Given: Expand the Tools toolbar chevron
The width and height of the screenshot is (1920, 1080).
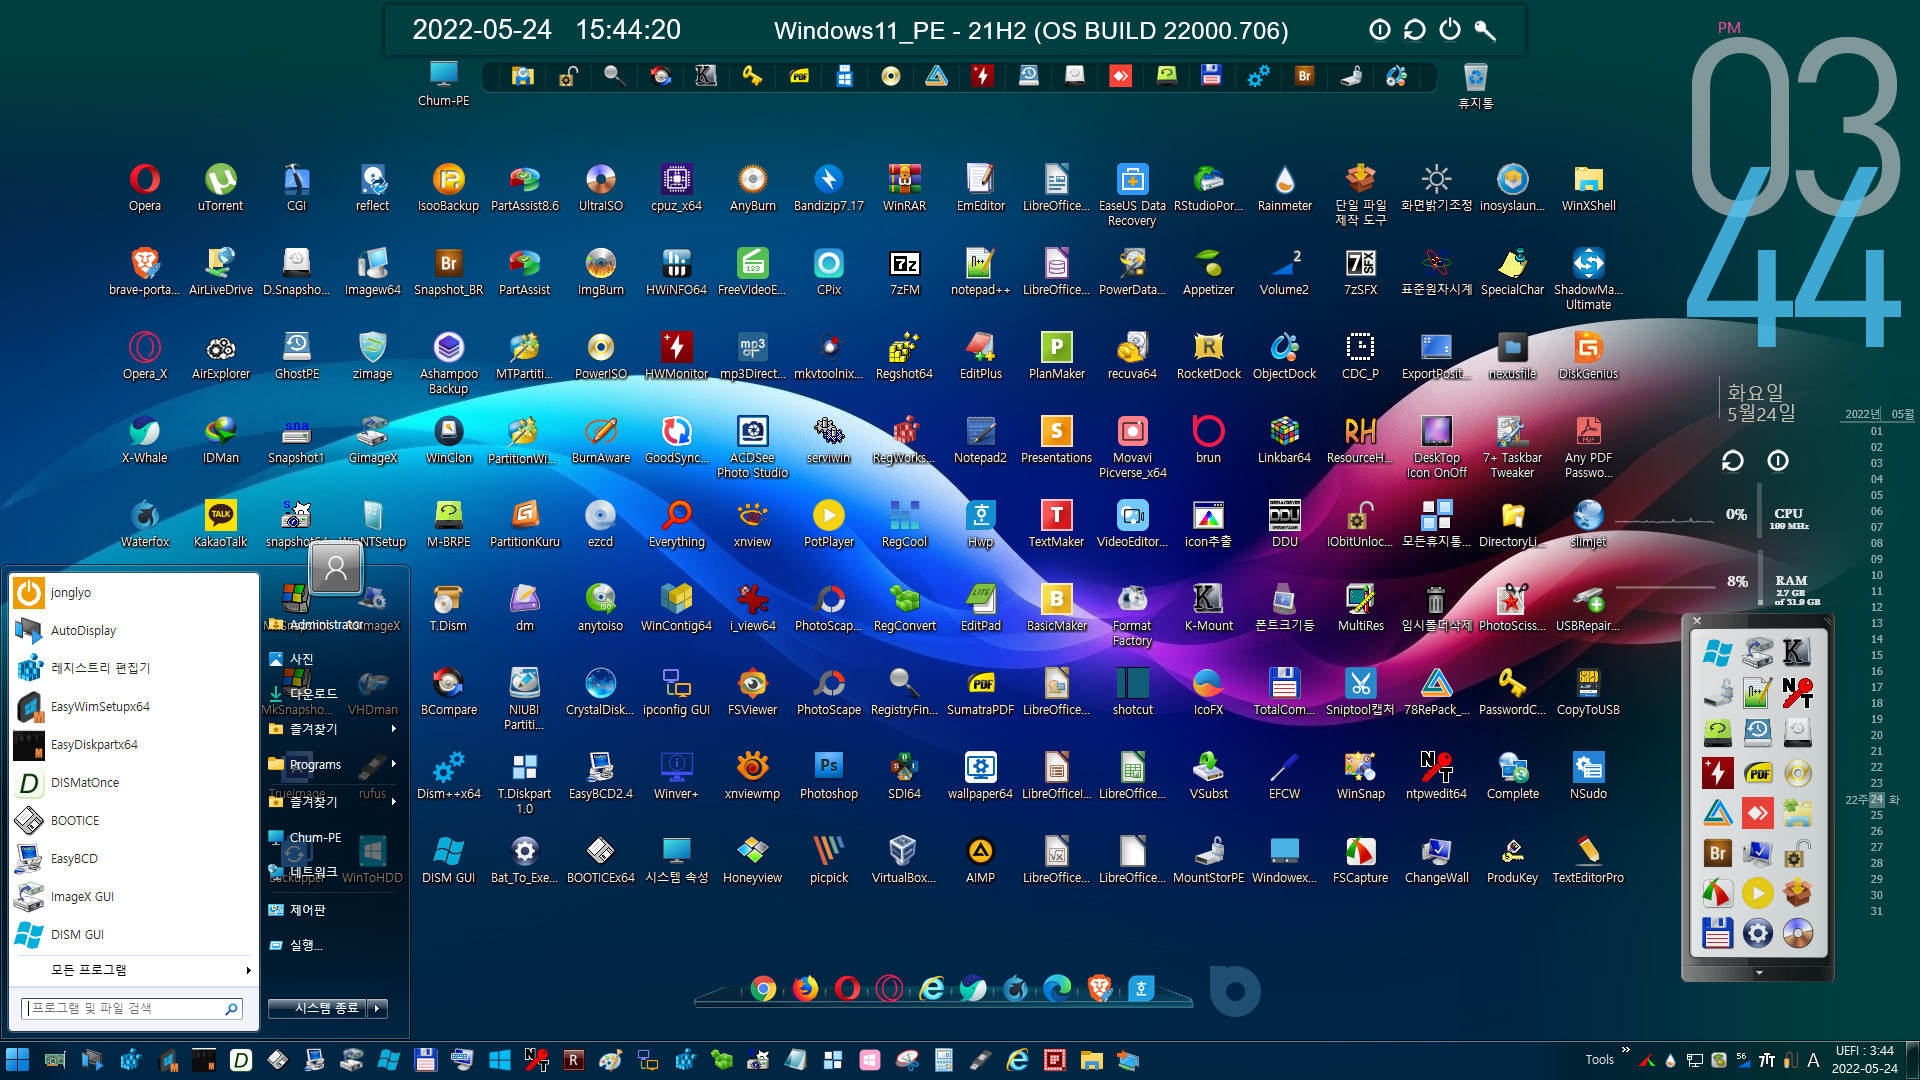Looking at the screenshot, I should 1625,1050.
